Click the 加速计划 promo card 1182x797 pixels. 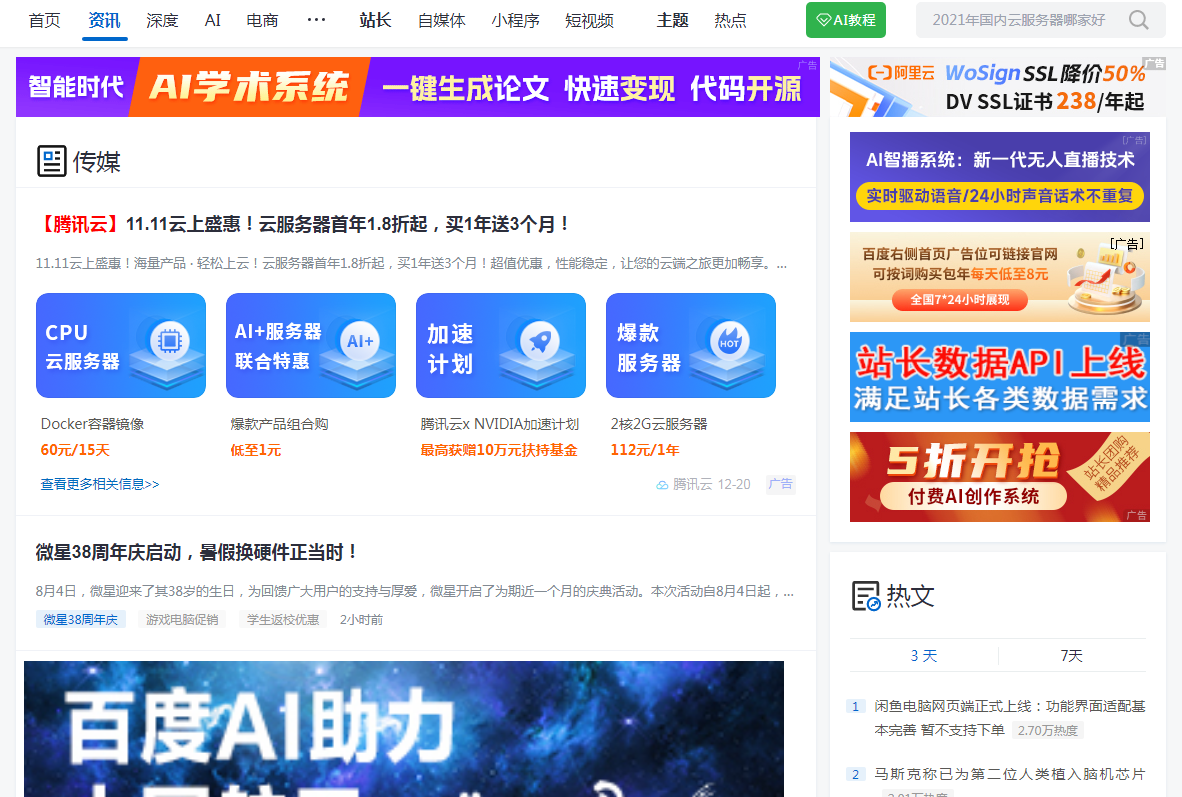click(x=501, y=345)
